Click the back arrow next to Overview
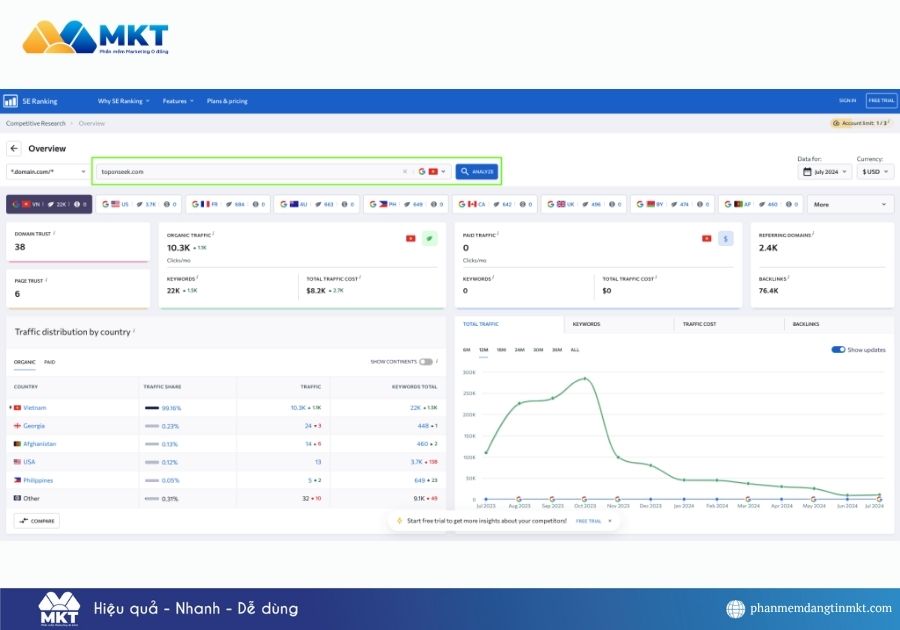This screenshot has width=900, height=630. click(16, 148)
